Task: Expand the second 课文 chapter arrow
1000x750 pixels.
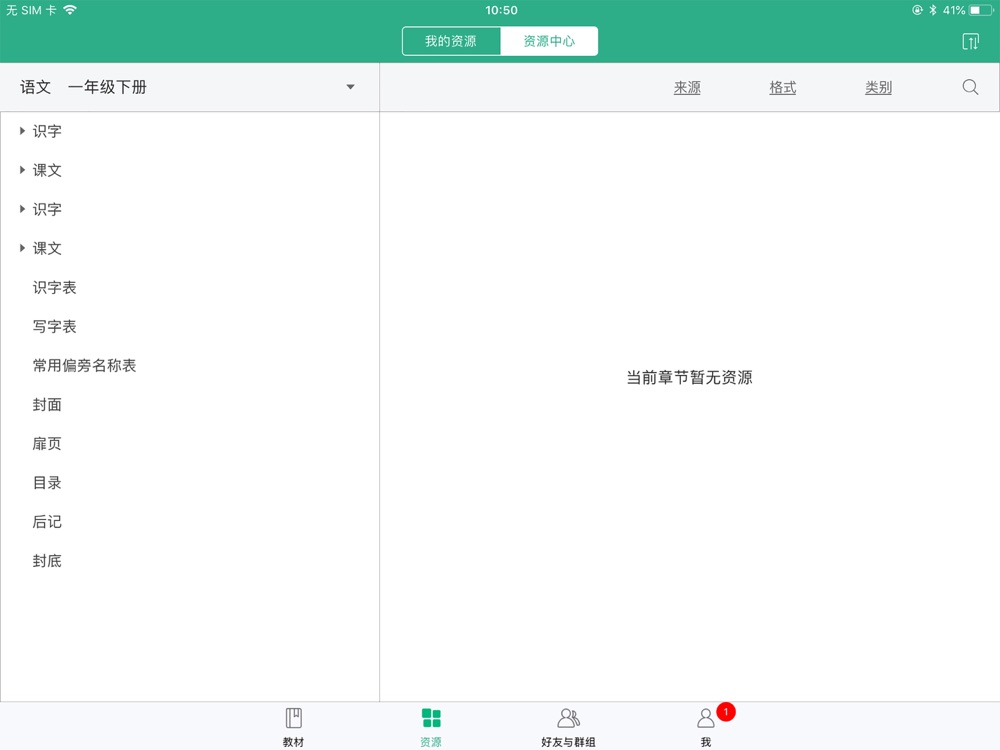Action: (22, 248)
